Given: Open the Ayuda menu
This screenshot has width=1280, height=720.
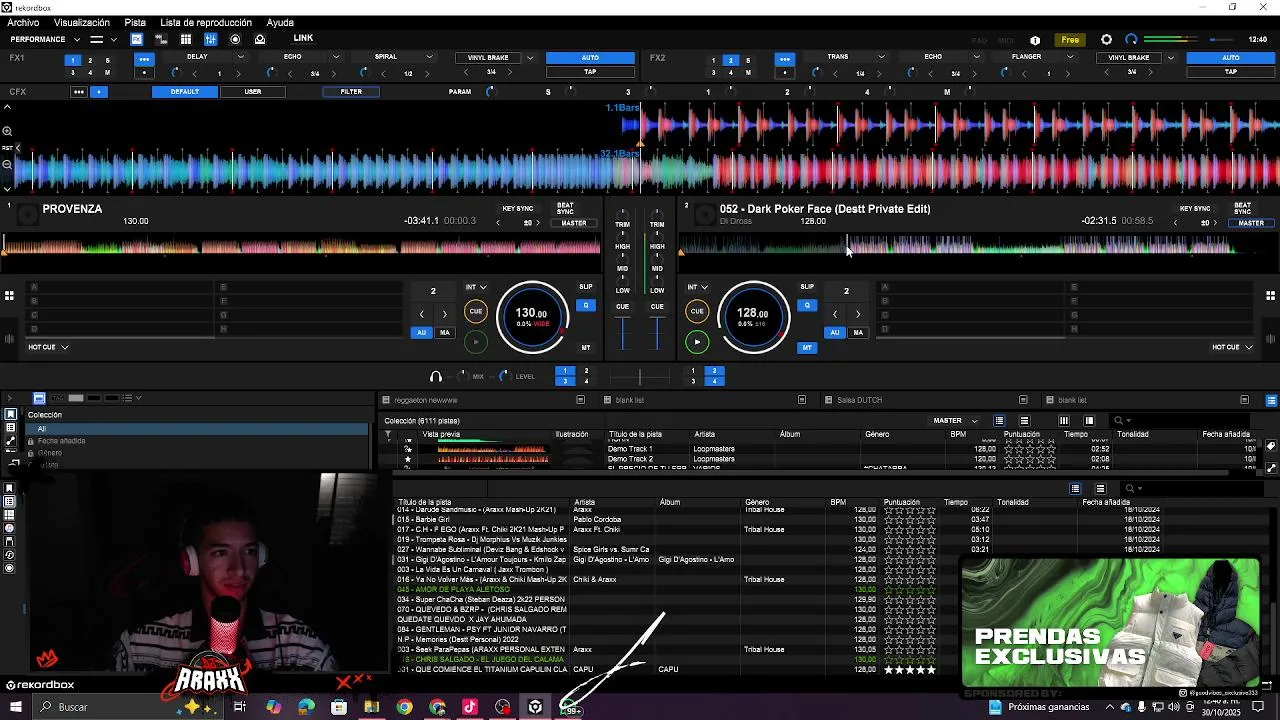Looking at the screenshot, I should tap(280, 22).
